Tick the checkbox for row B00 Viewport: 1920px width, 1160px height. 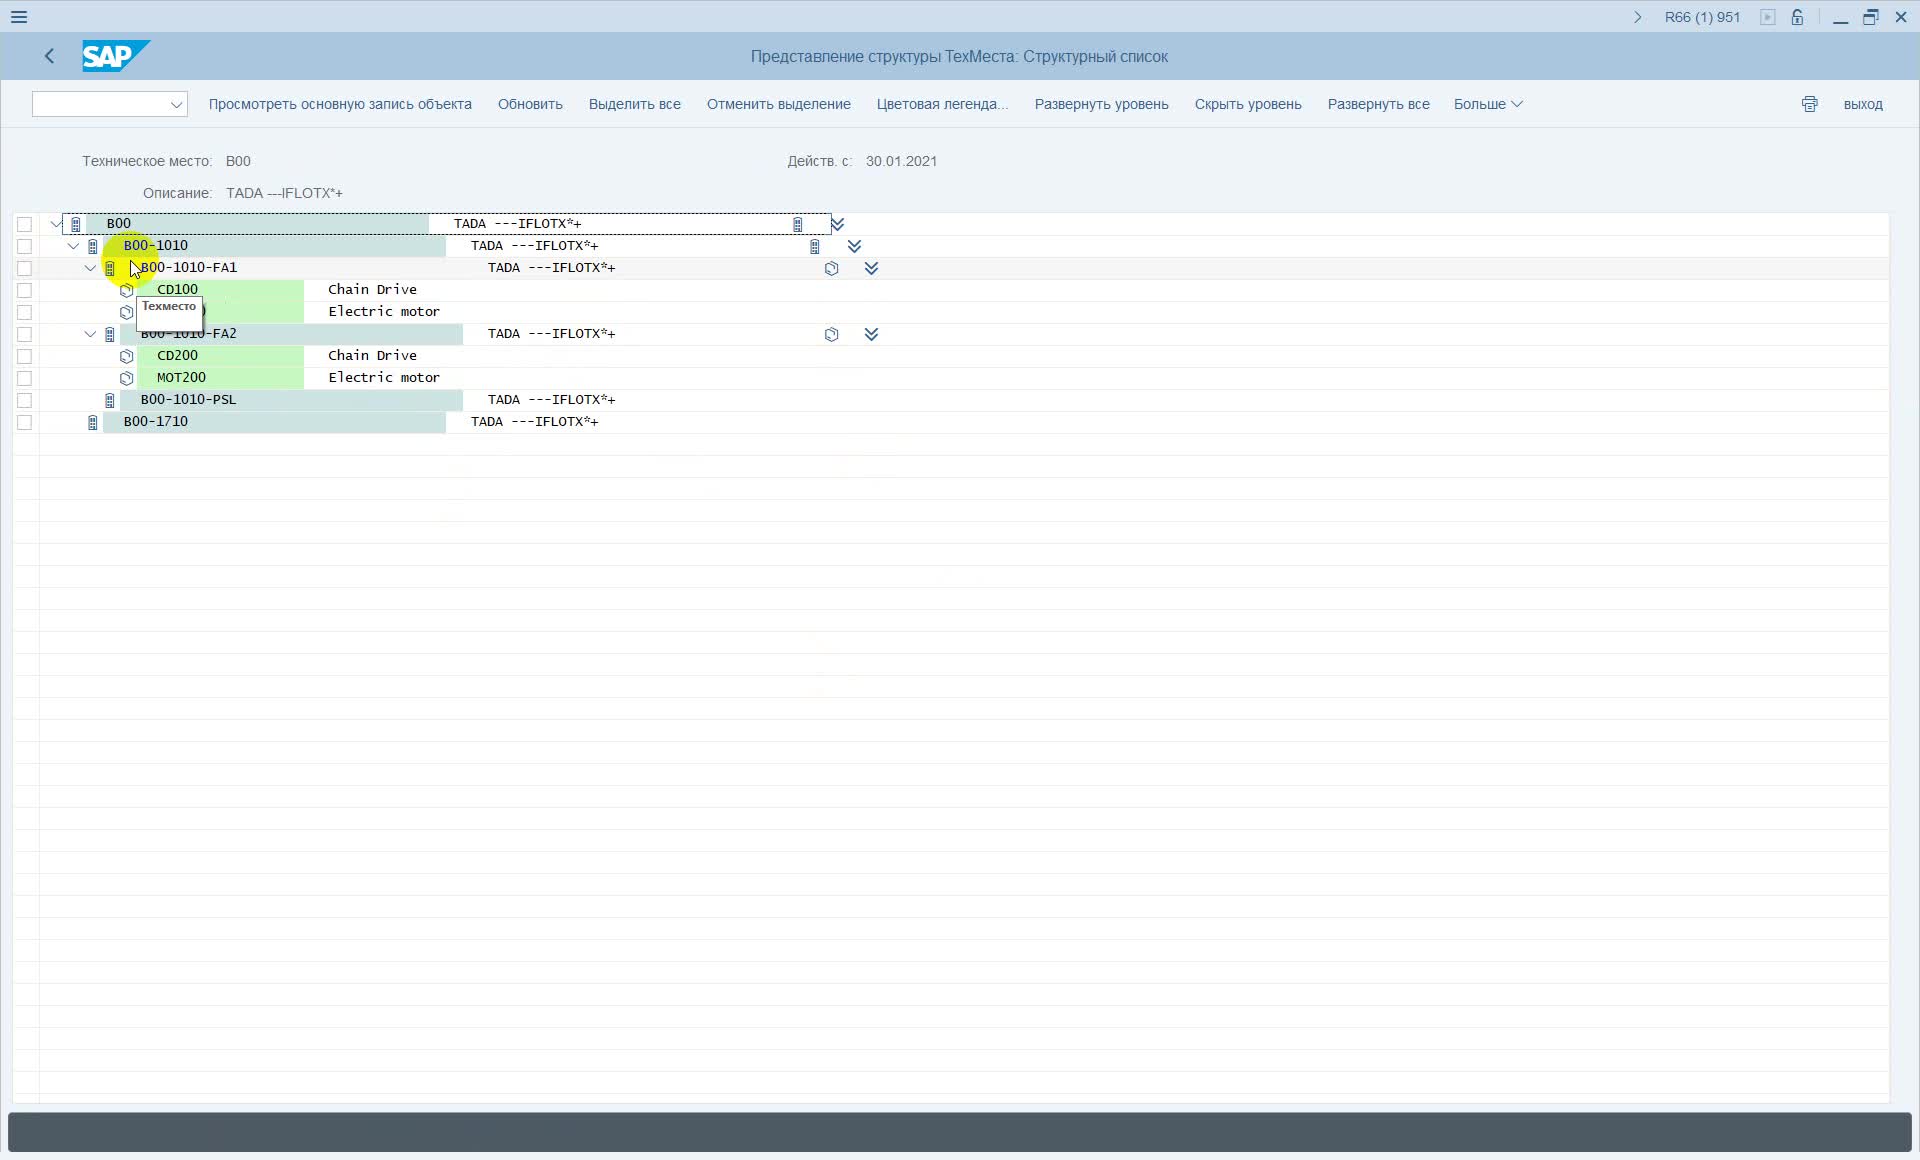tap(25, 224)
